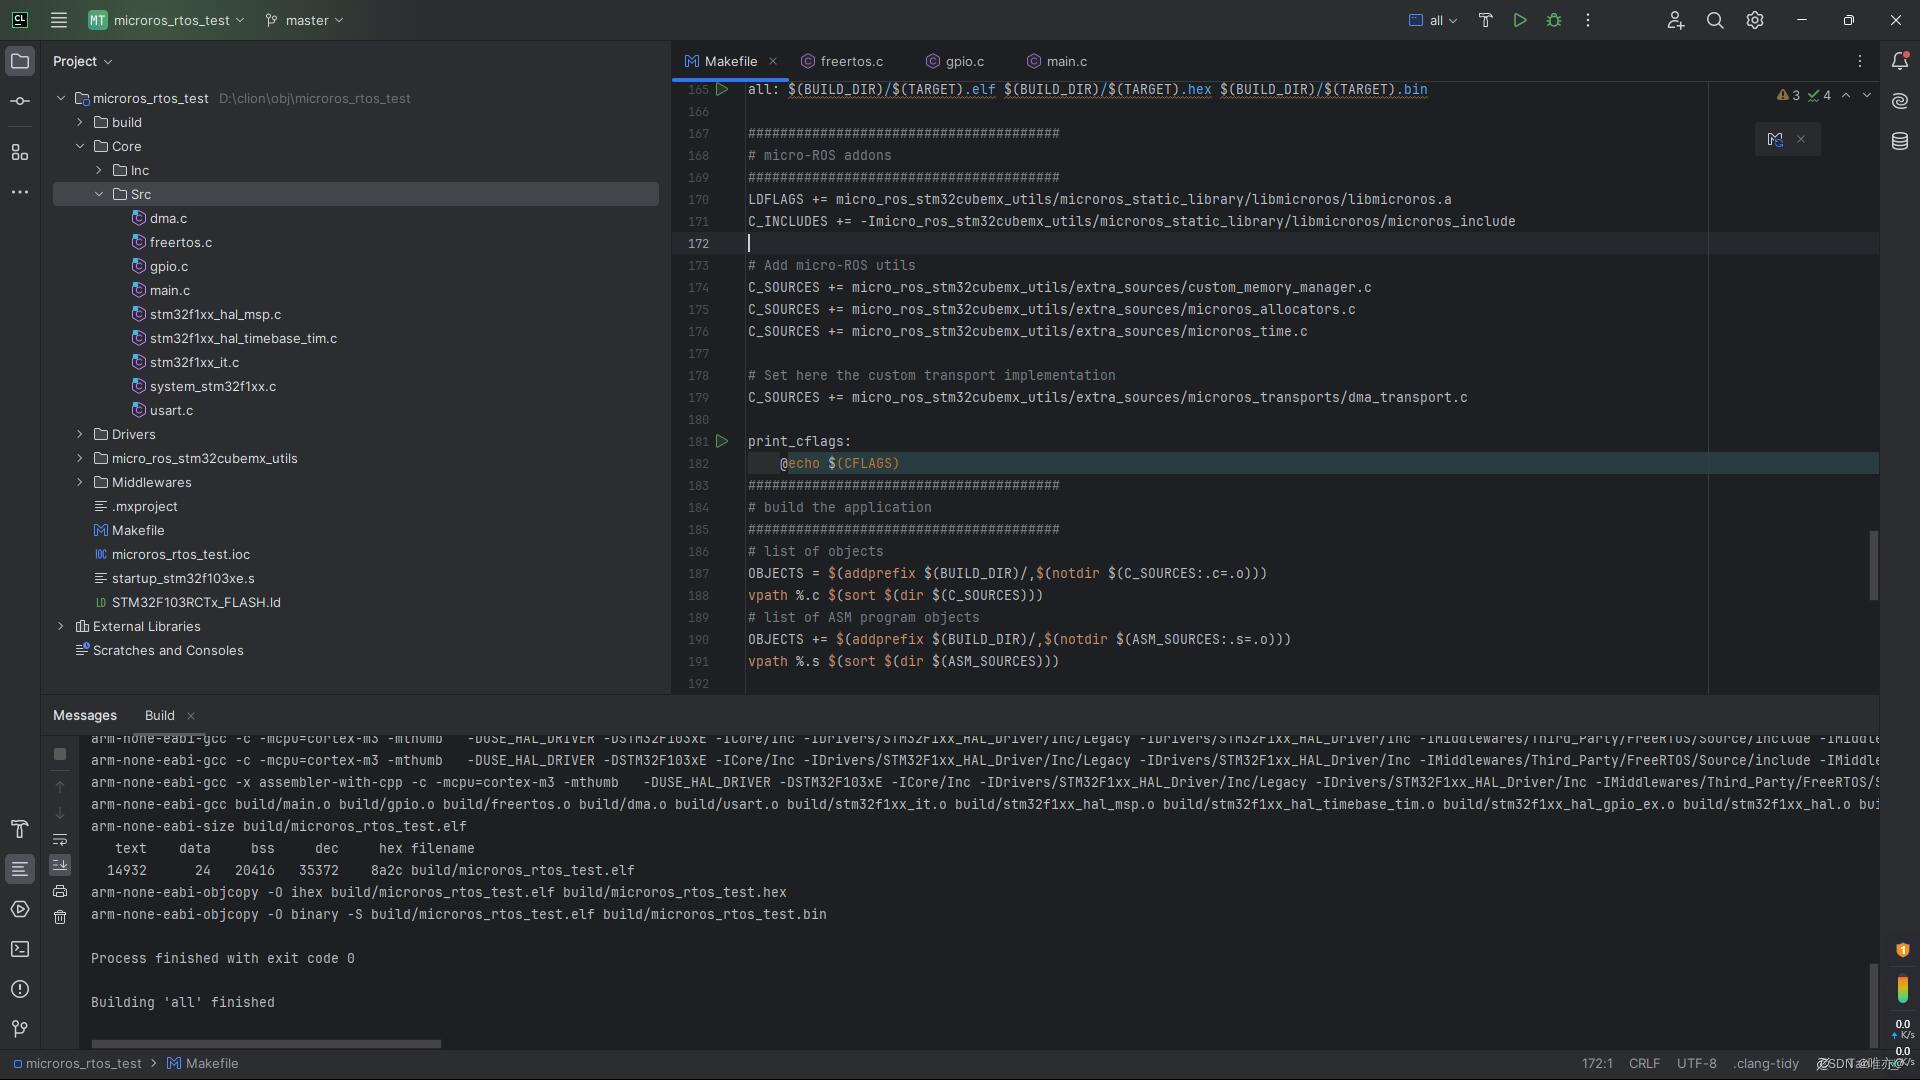Run the print_cflags target gutter arrow
Screen dimensions: 1920x1080
(722, 441)
